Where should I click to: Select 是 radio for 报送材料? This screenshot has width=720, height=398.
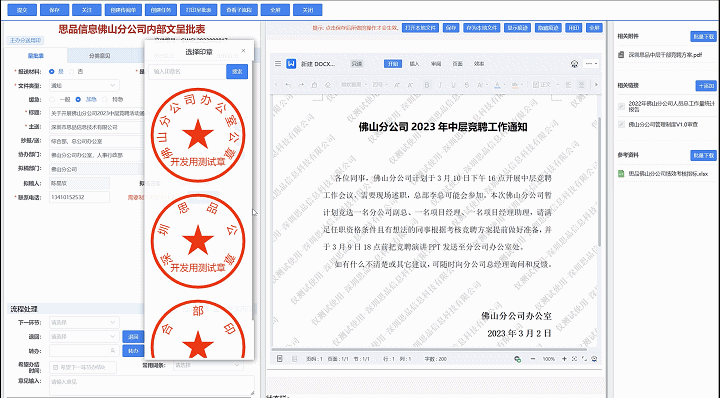(51, 72)
